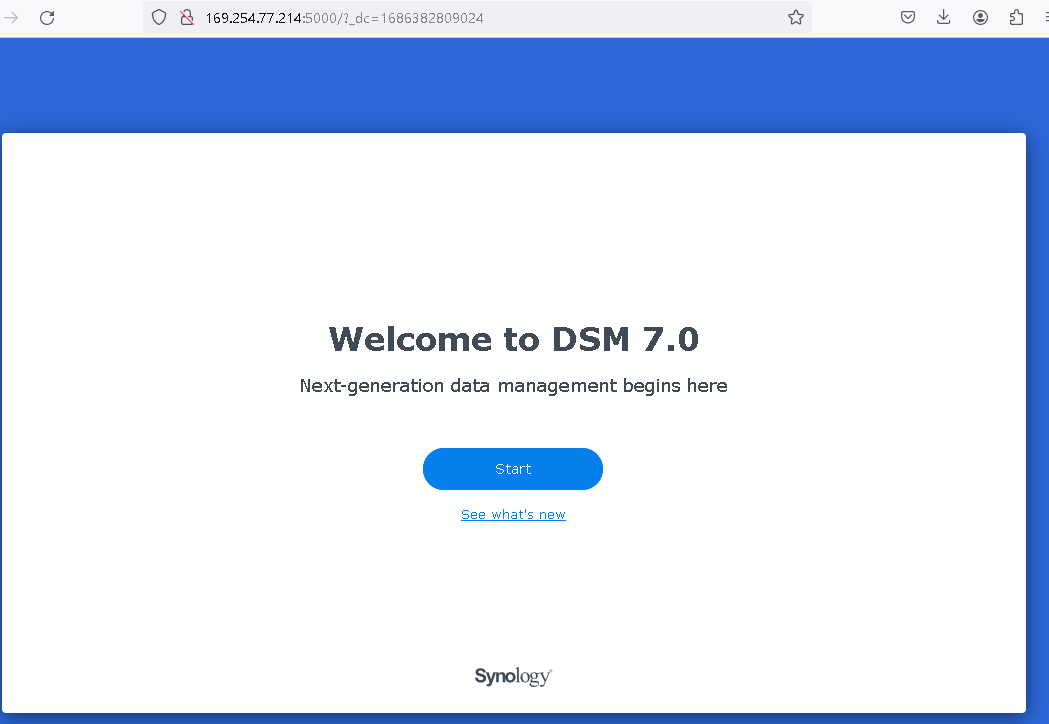
Task: Click the Start button
Action: pos(512,469)
